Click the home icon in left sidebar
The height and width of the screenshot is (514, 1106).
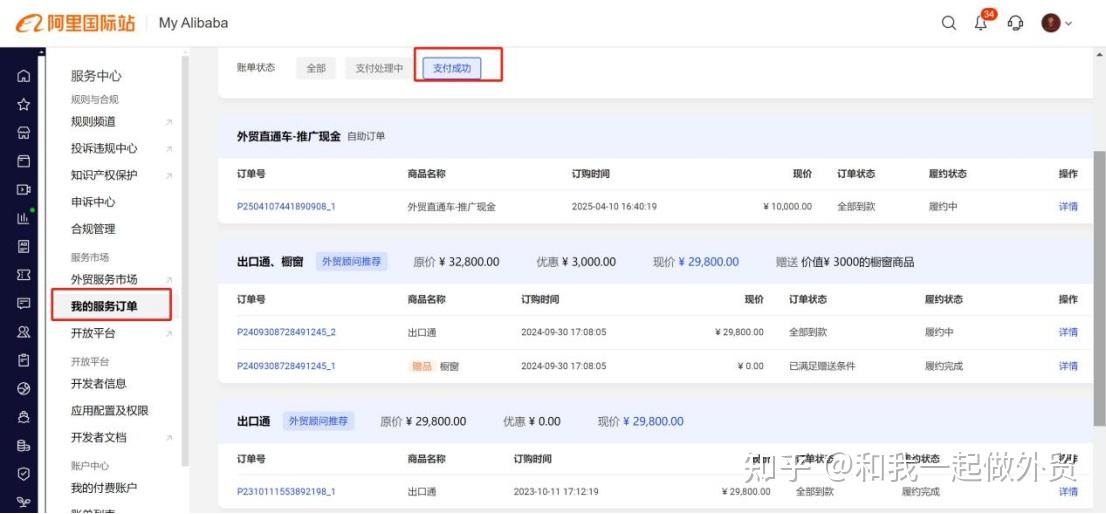pos(23,76)
